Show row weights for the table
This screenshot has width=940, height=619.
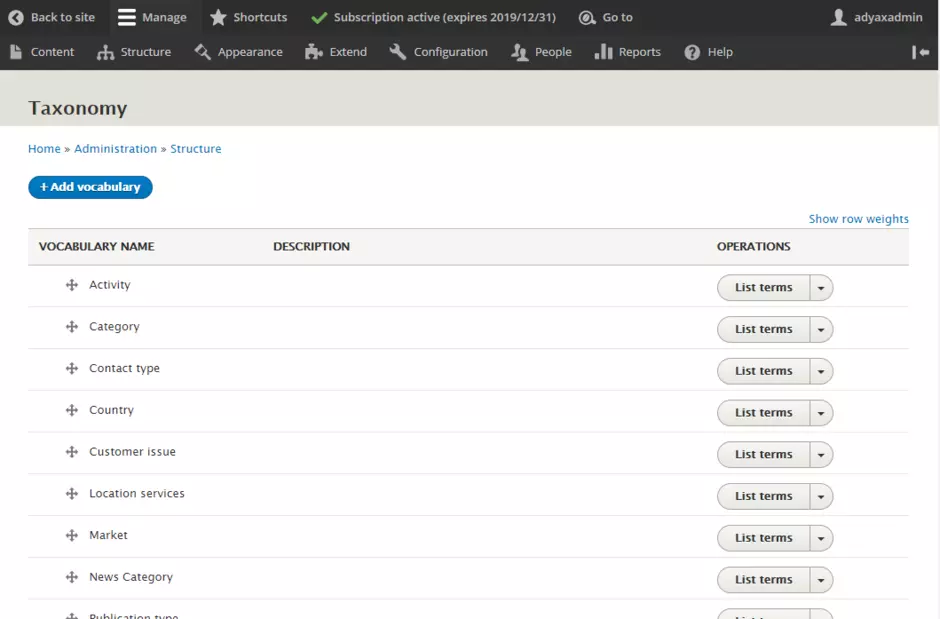(858, 219)
